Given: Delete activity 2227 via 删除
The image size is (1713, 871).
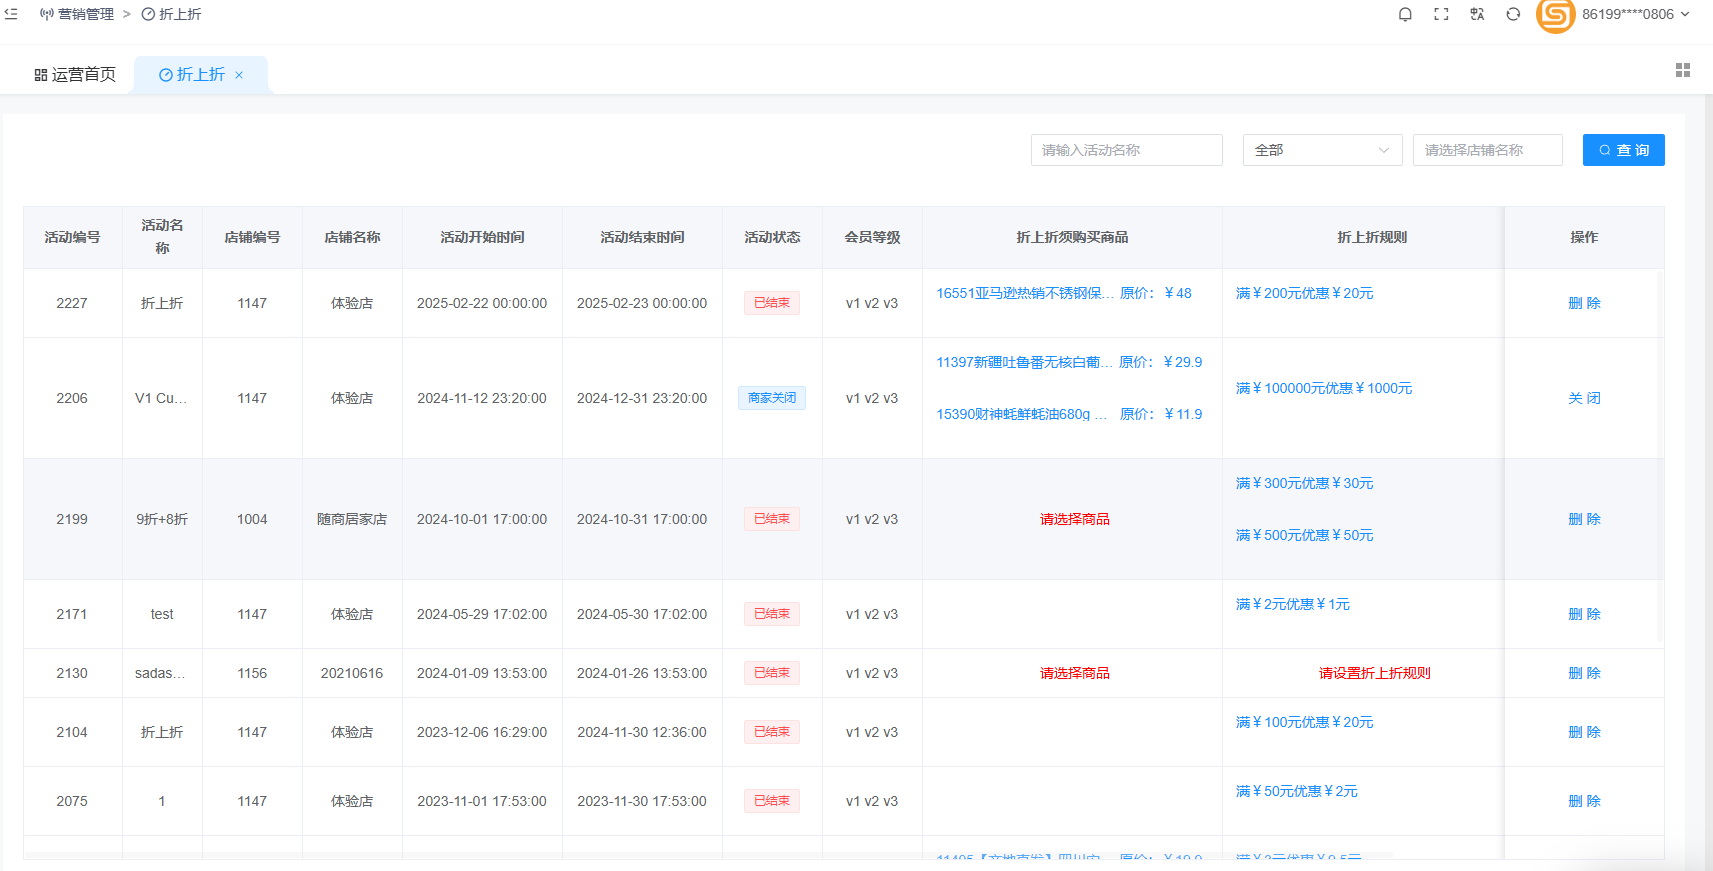Looking at the screenshot, I should click(1584, 303).
